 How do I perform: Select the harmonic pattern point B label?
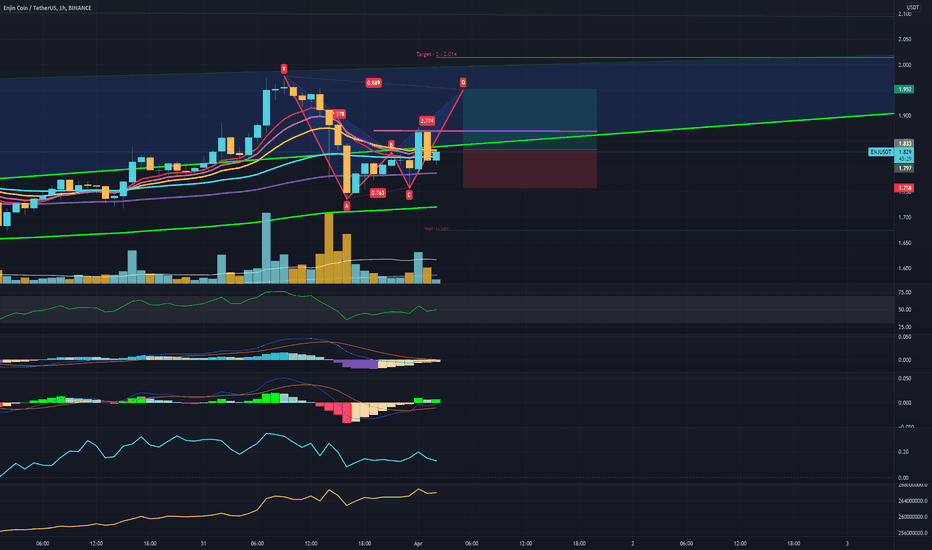click(391, 144)
